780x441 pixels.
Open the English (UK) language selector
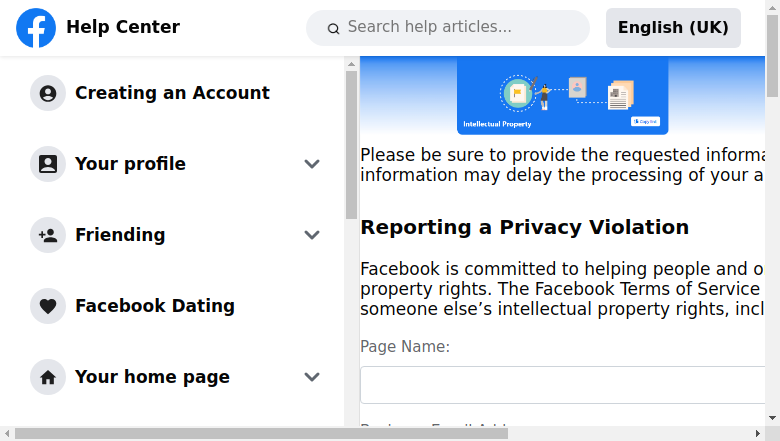(673, 28)
